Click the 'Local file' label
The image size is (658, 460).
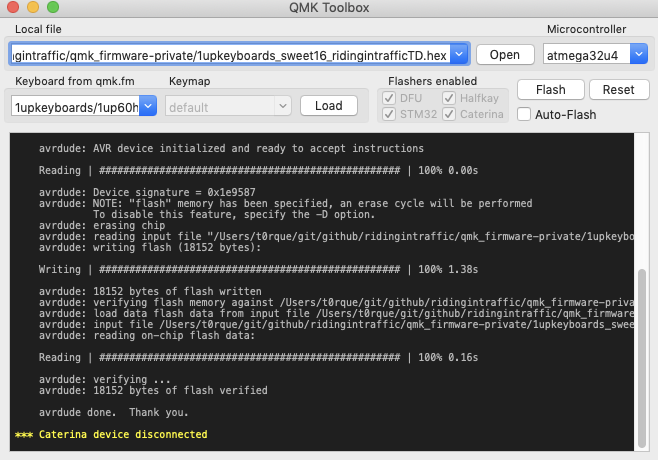click(x=38, y=29)
